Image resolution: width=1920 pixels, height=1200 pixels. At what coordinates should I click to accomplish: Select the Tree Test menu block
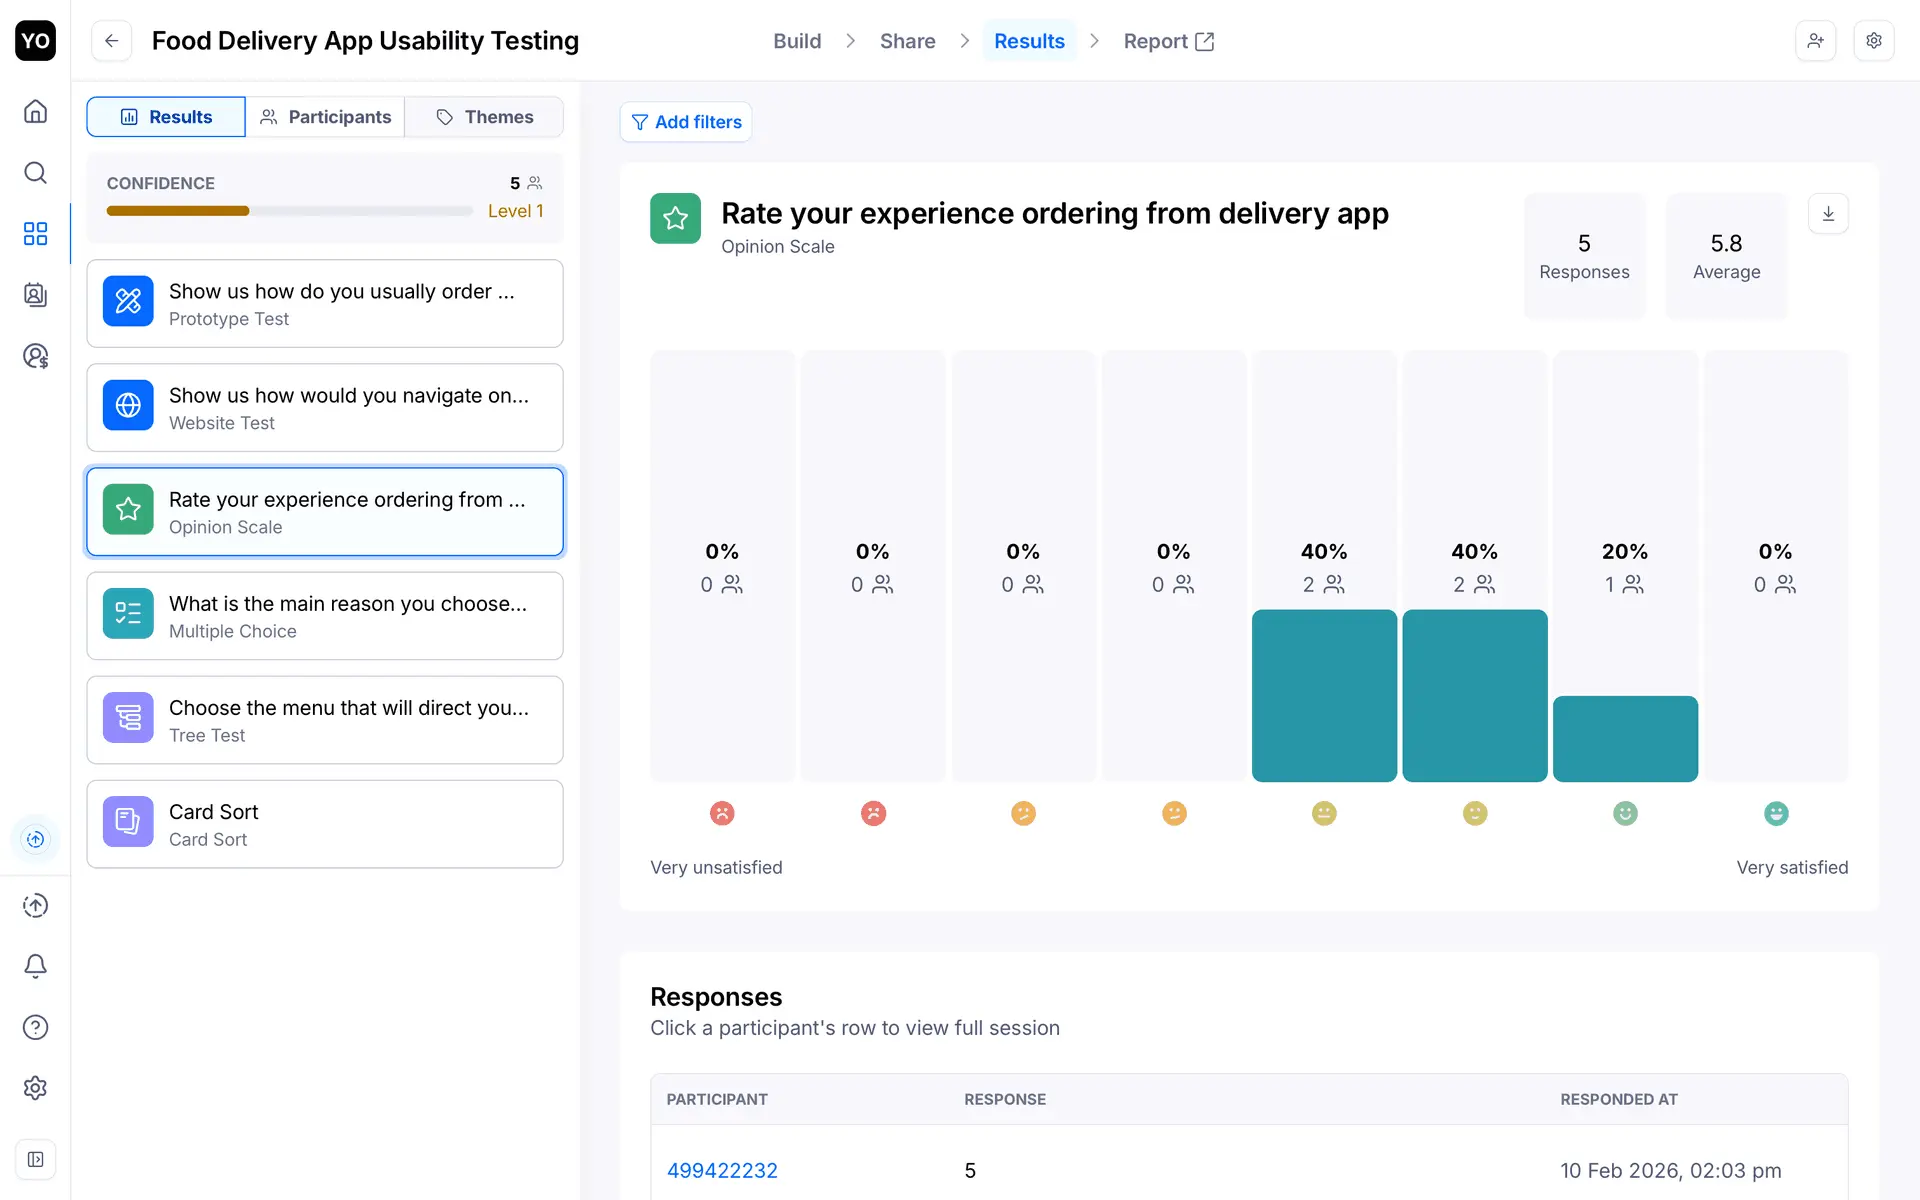point(325,720)
